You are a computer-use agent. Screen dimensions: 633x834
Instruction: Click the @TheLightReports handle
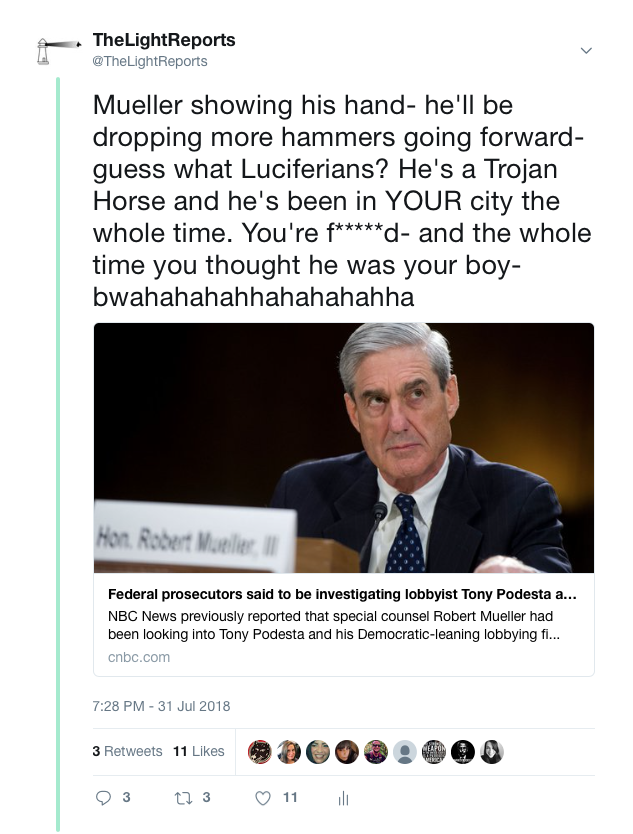(150, 62)
